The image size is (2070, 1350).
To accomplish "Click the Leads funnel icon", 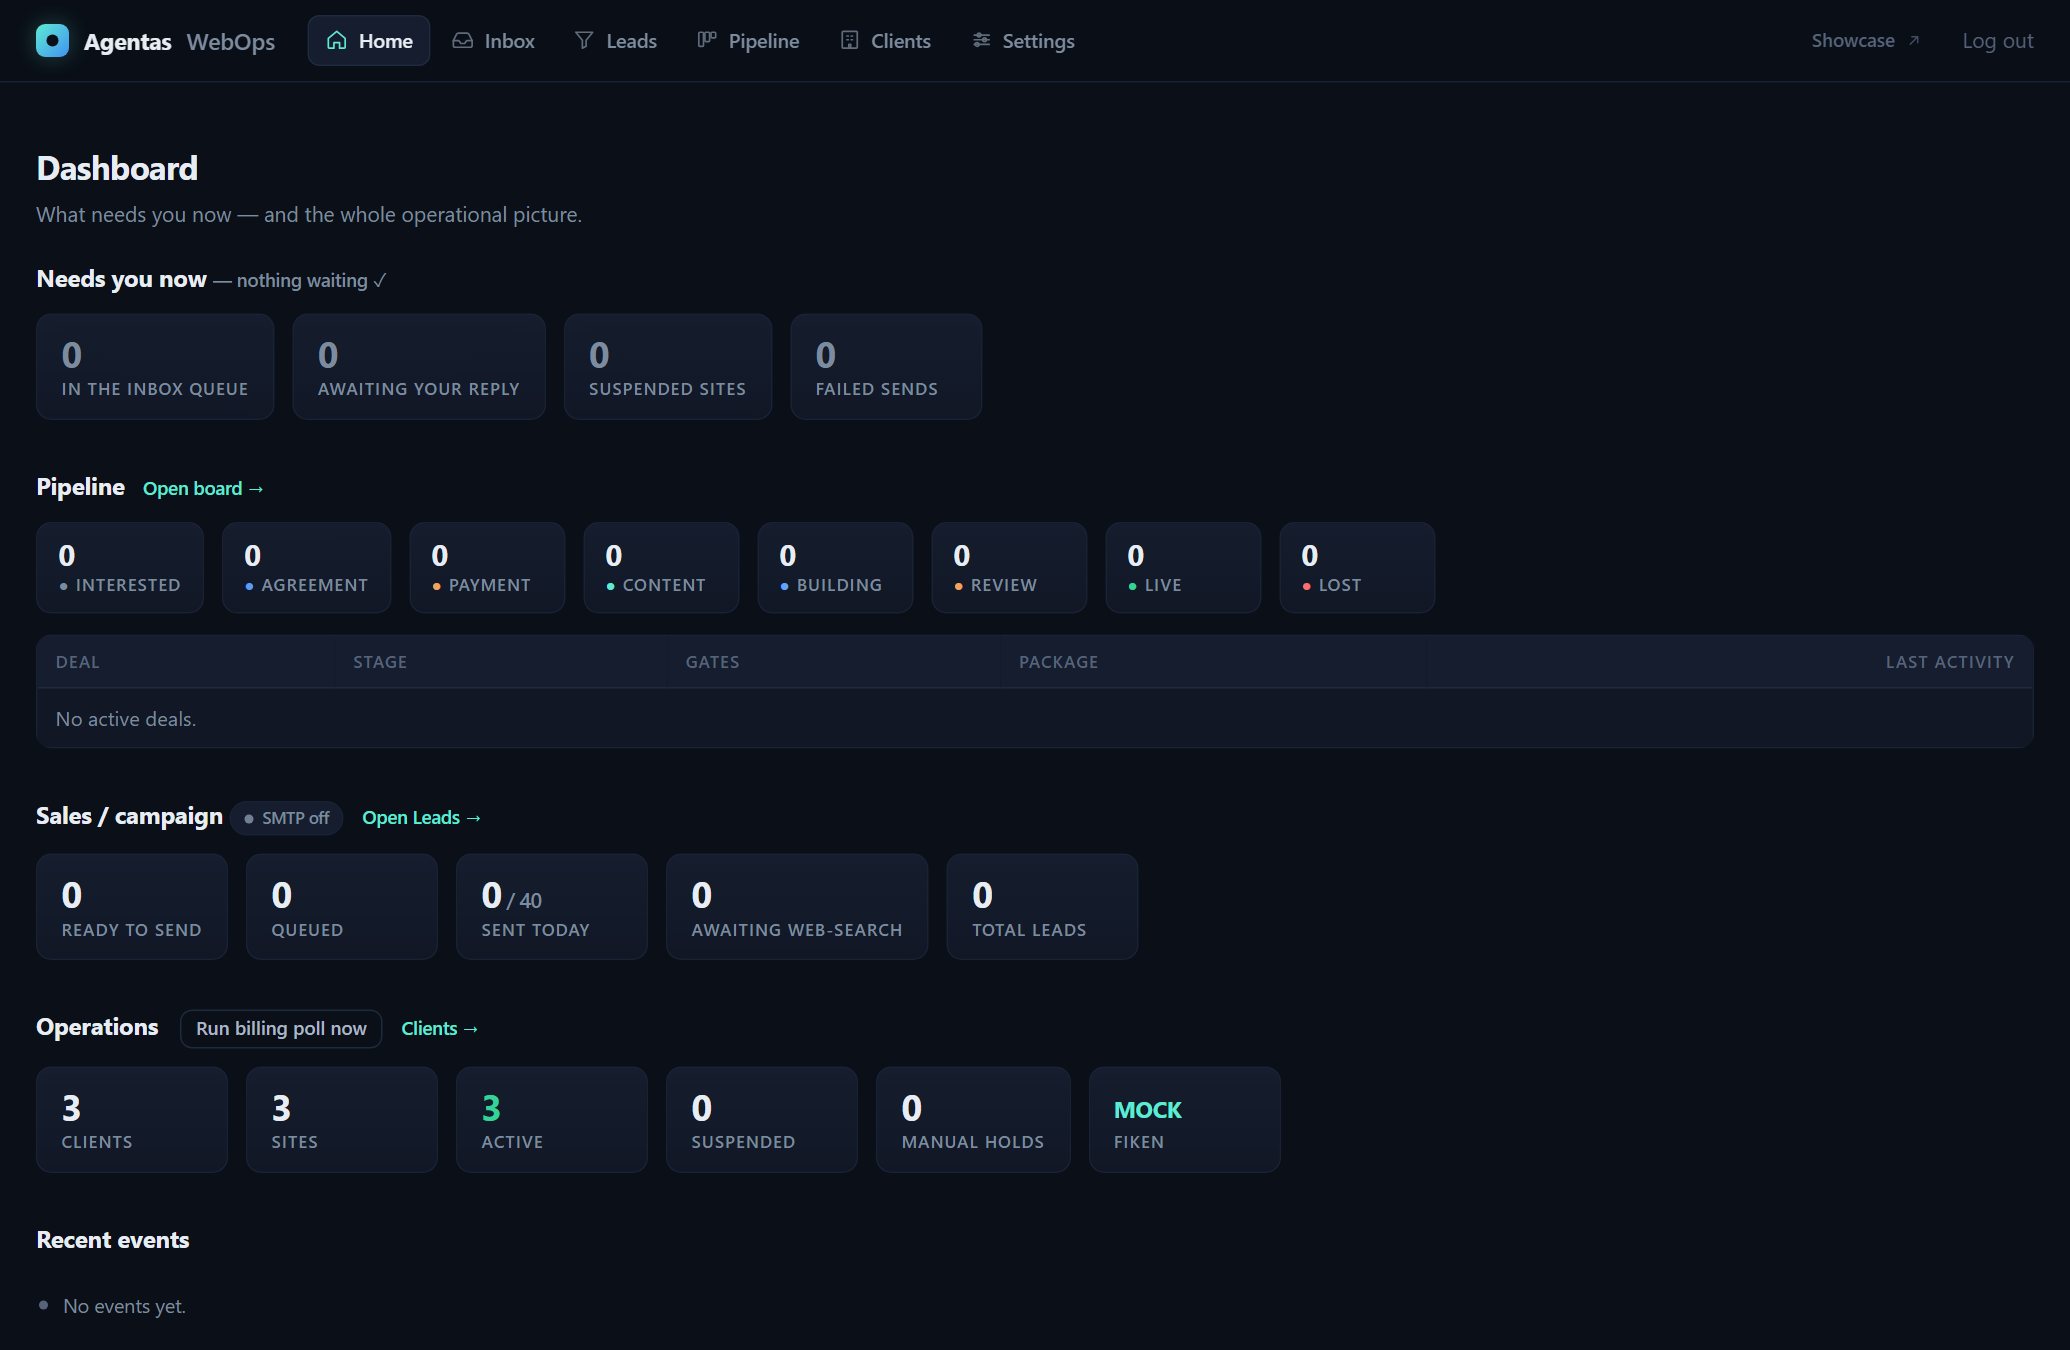I will pos(584,40).
